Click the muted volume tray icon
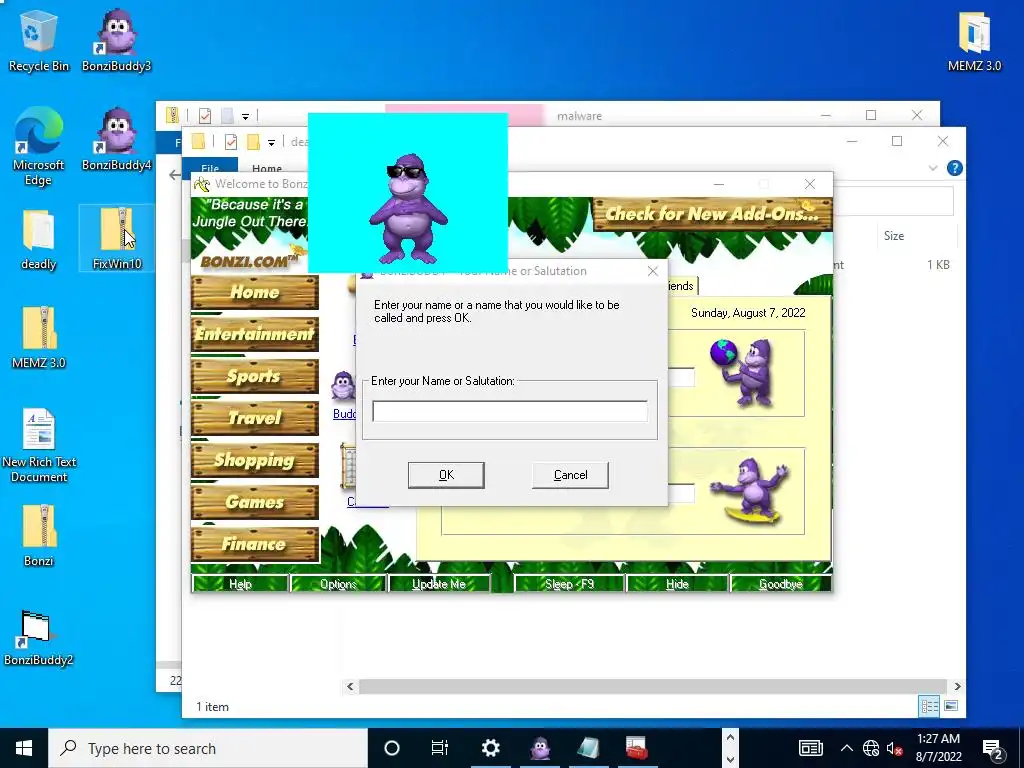This screenshot has height=768, width=1024. click(x=894, y=748)
